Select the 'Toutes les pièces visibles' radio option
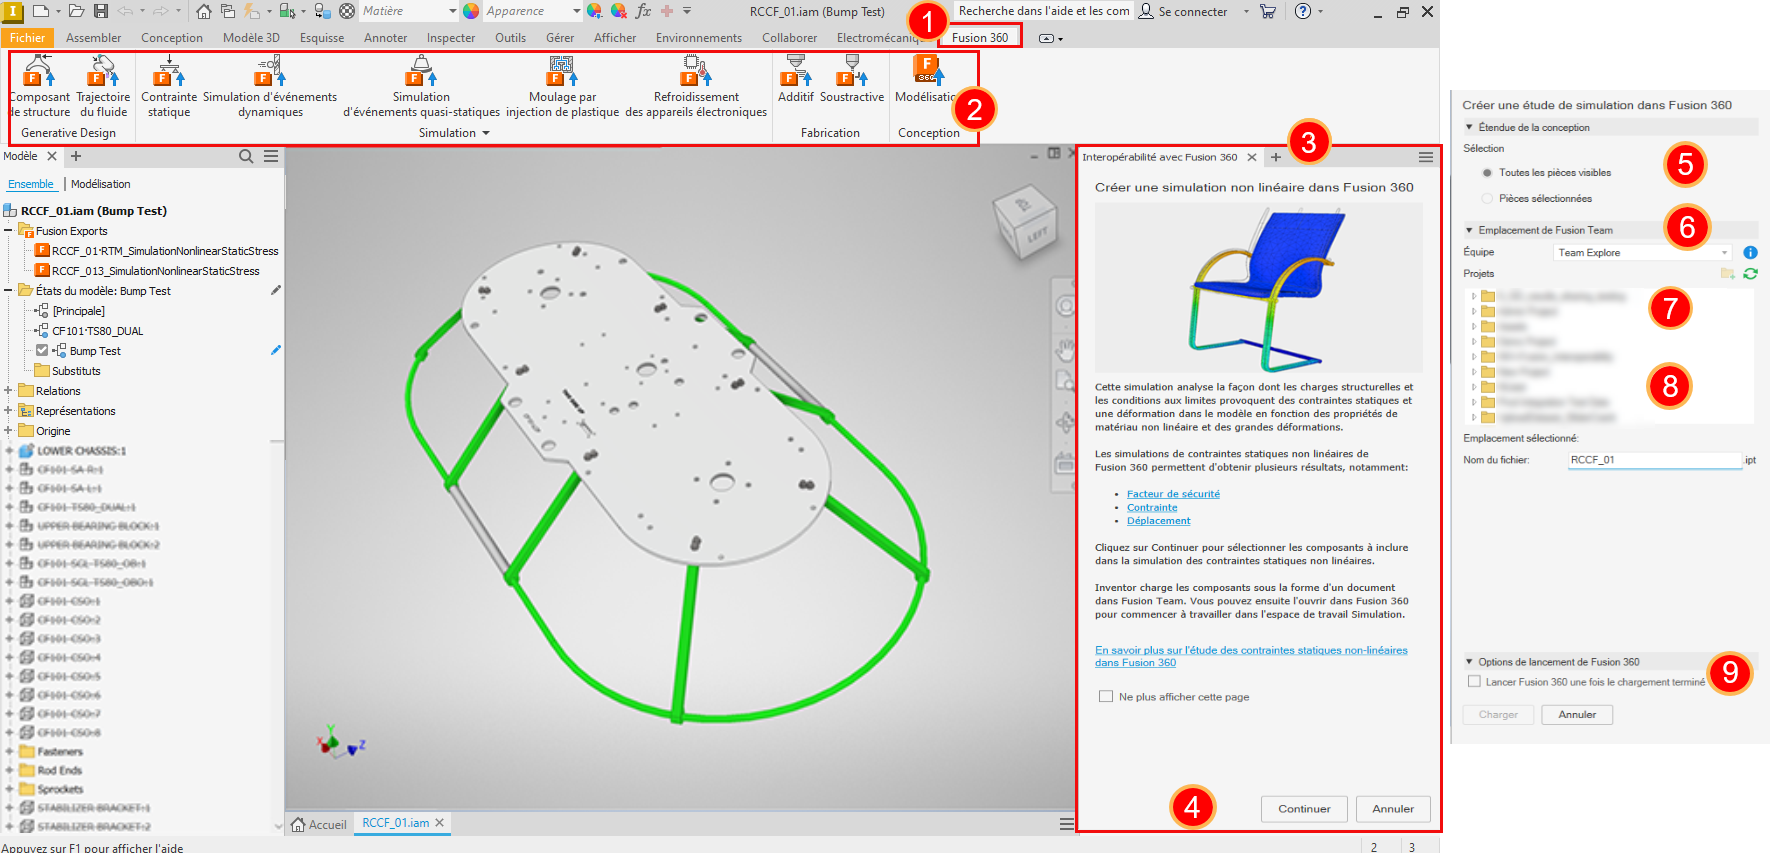 1487,173
